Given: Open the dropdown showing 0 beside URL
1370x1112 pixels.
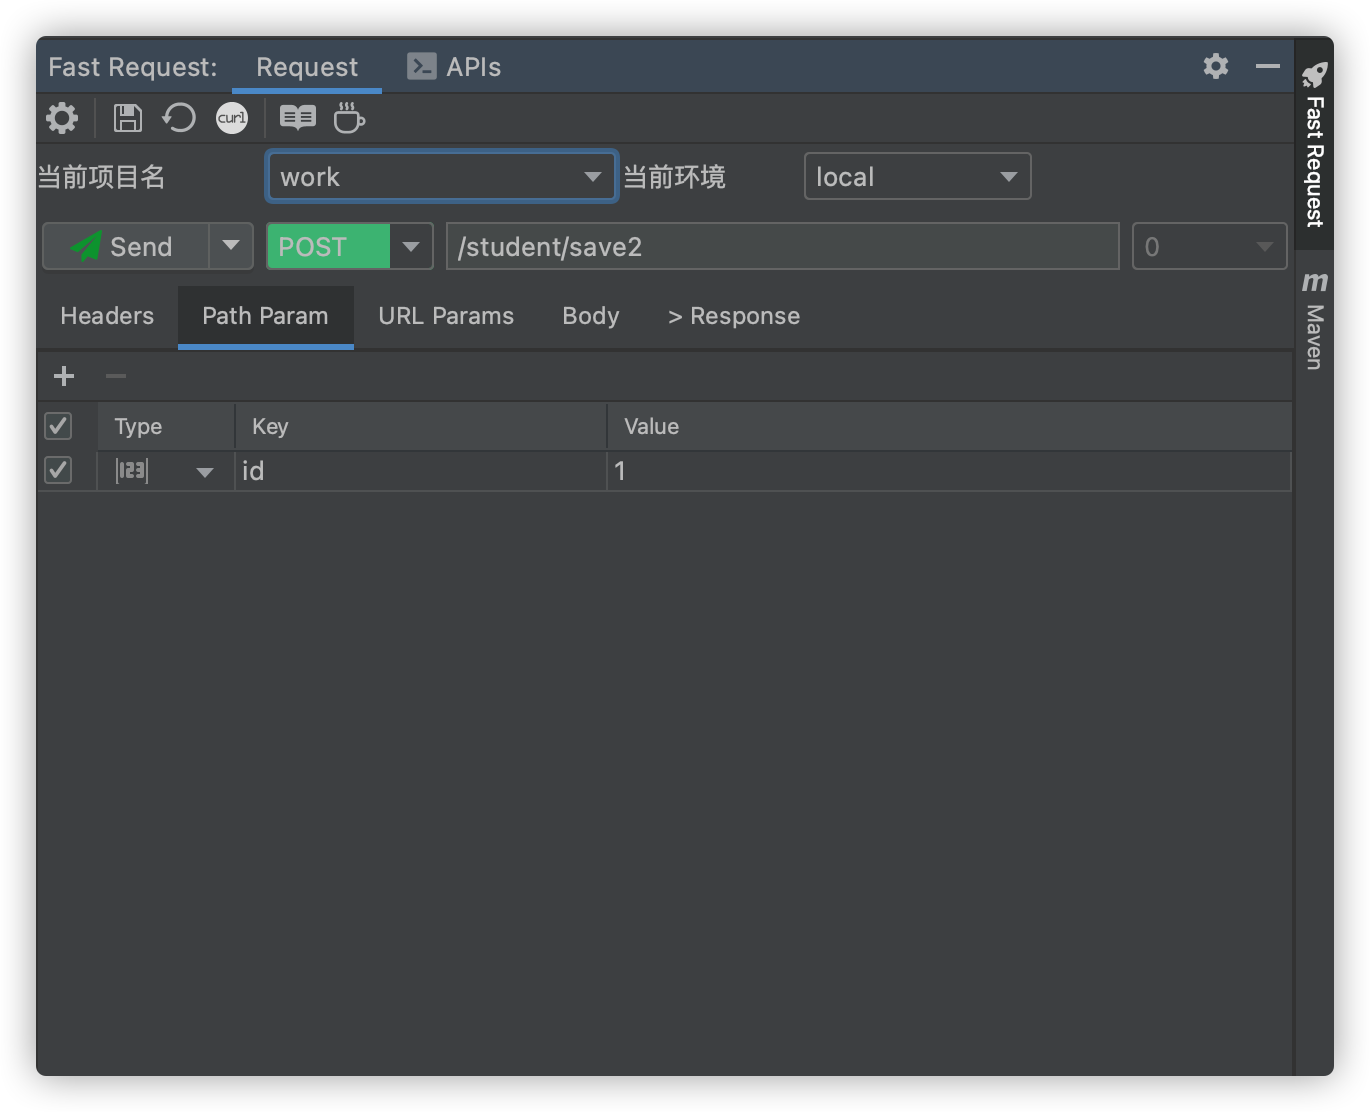Looking at the screenshot, I should [x=1209, y=246].
